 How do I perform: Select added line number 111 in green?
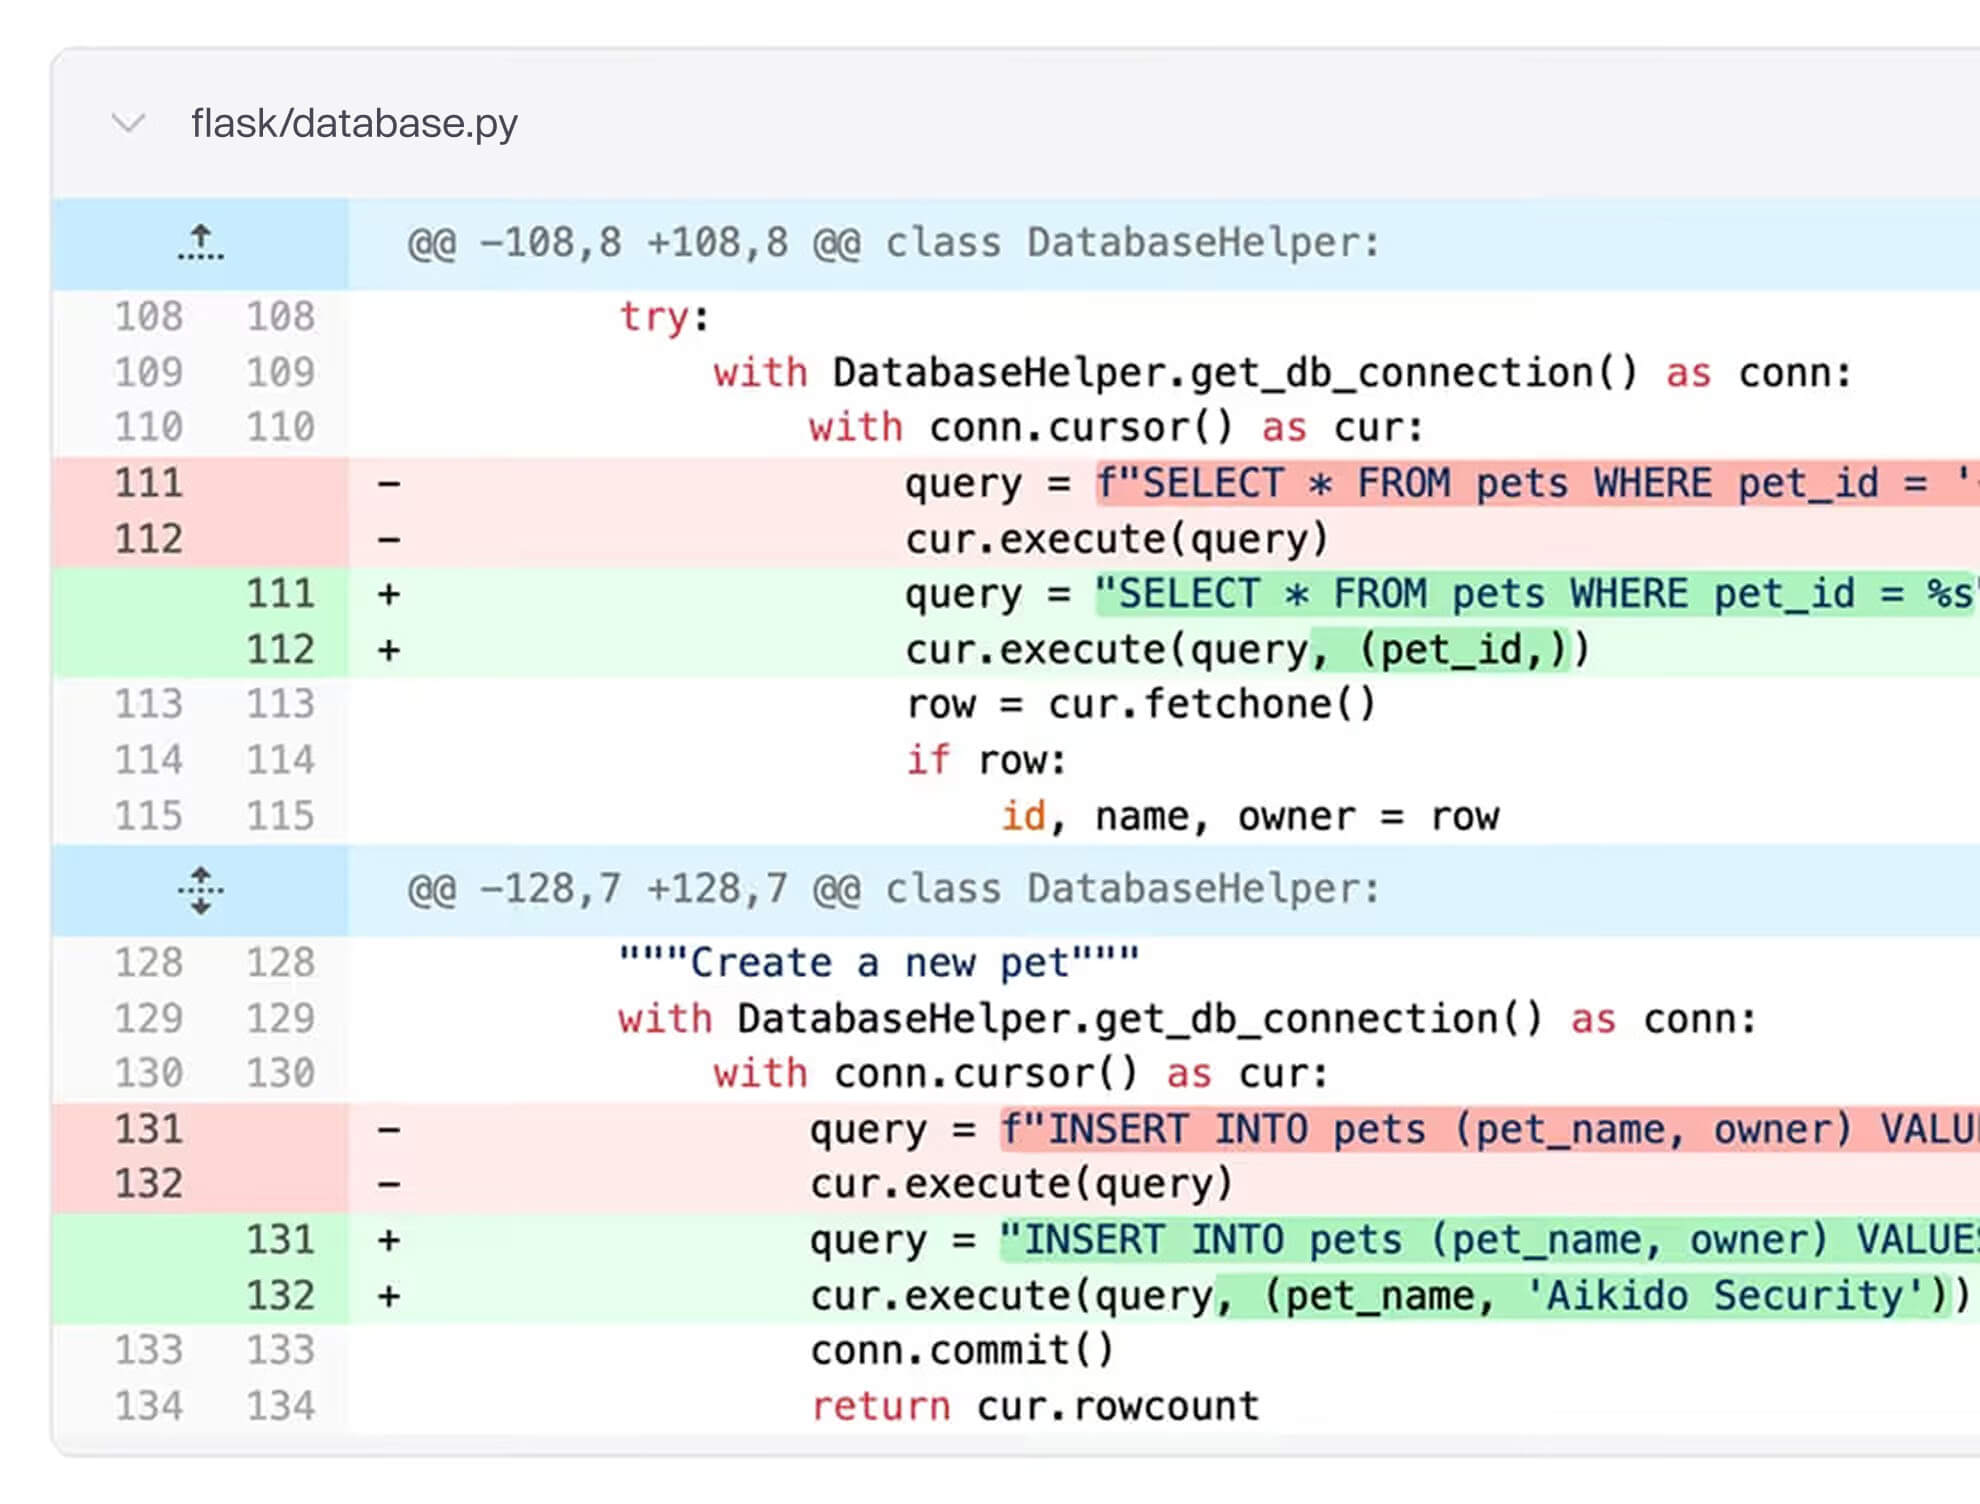(x=280, y=594)
